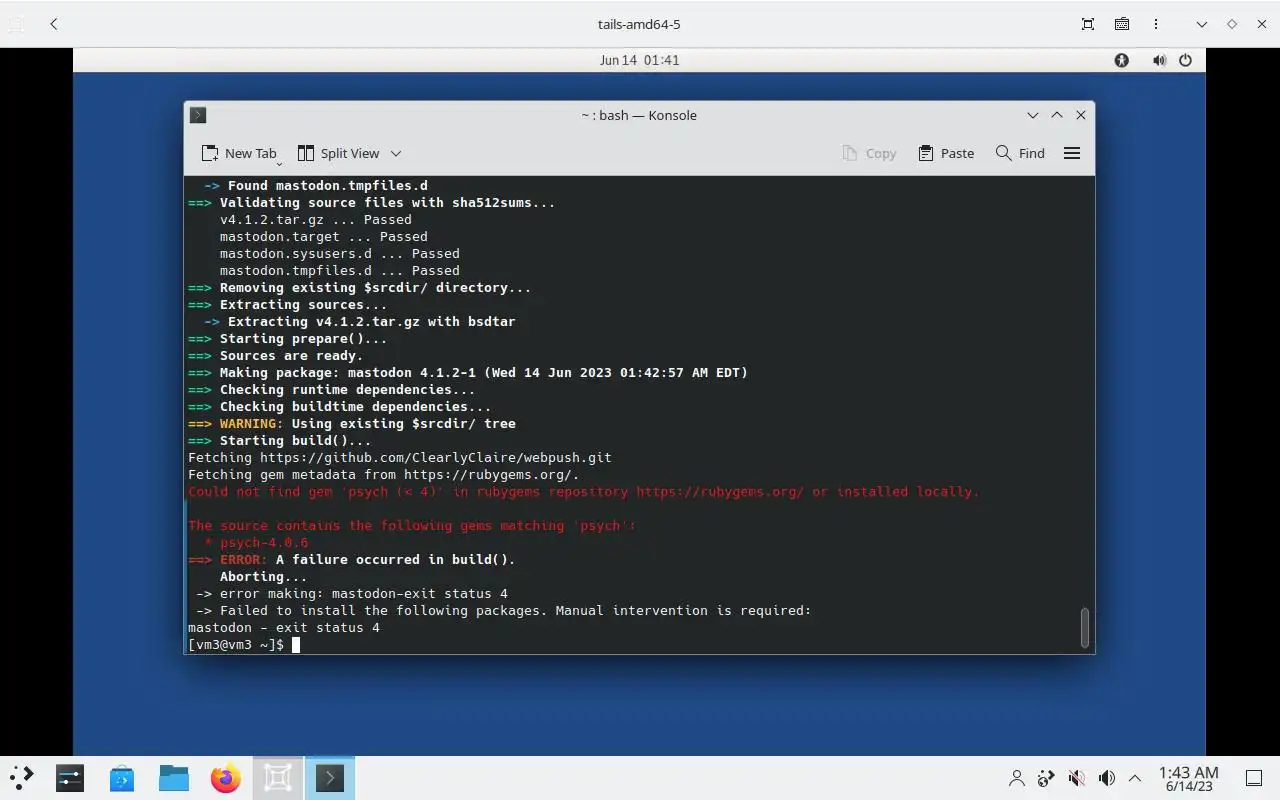Open the Konsole hamburger menu
This screenshot has width=1280, height=800.
(x=1072, y=153)
